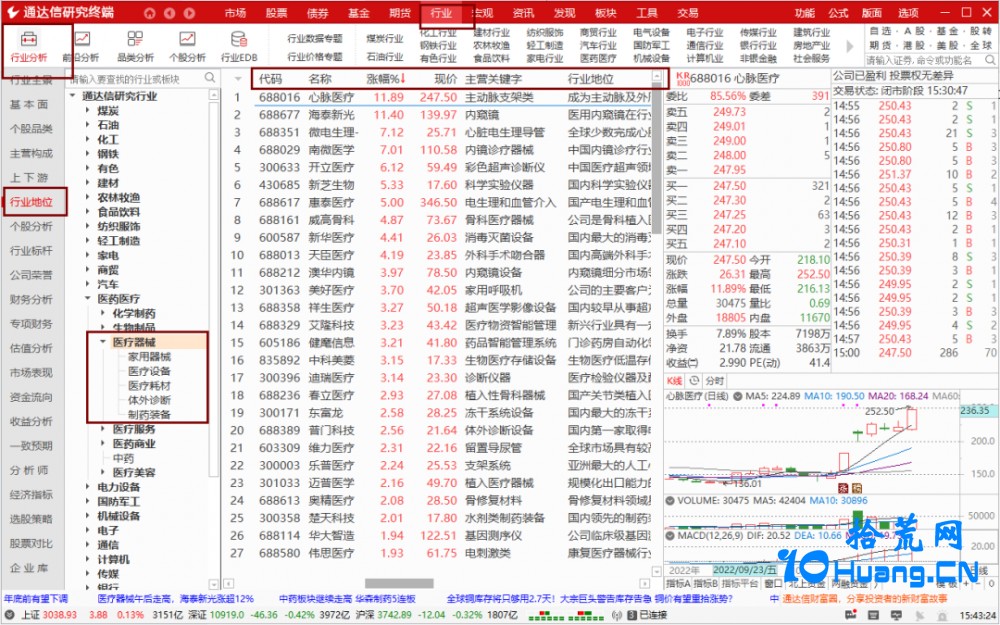Open the 行业分析 toolbar icon

[x=29, y=45]
